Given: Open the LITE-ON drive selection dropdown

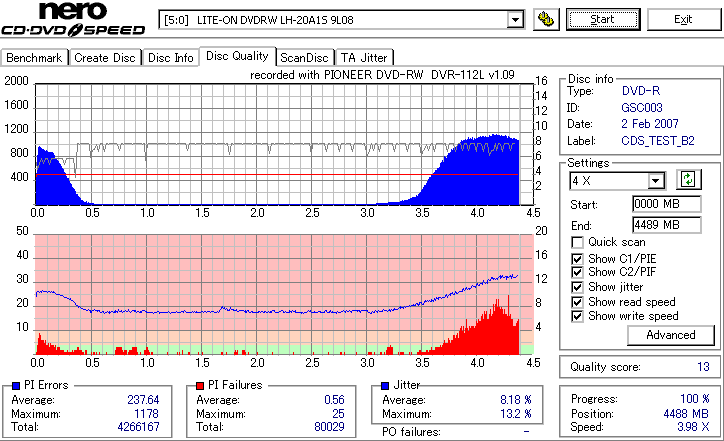Looking at the screenshot, I should 341,20.
